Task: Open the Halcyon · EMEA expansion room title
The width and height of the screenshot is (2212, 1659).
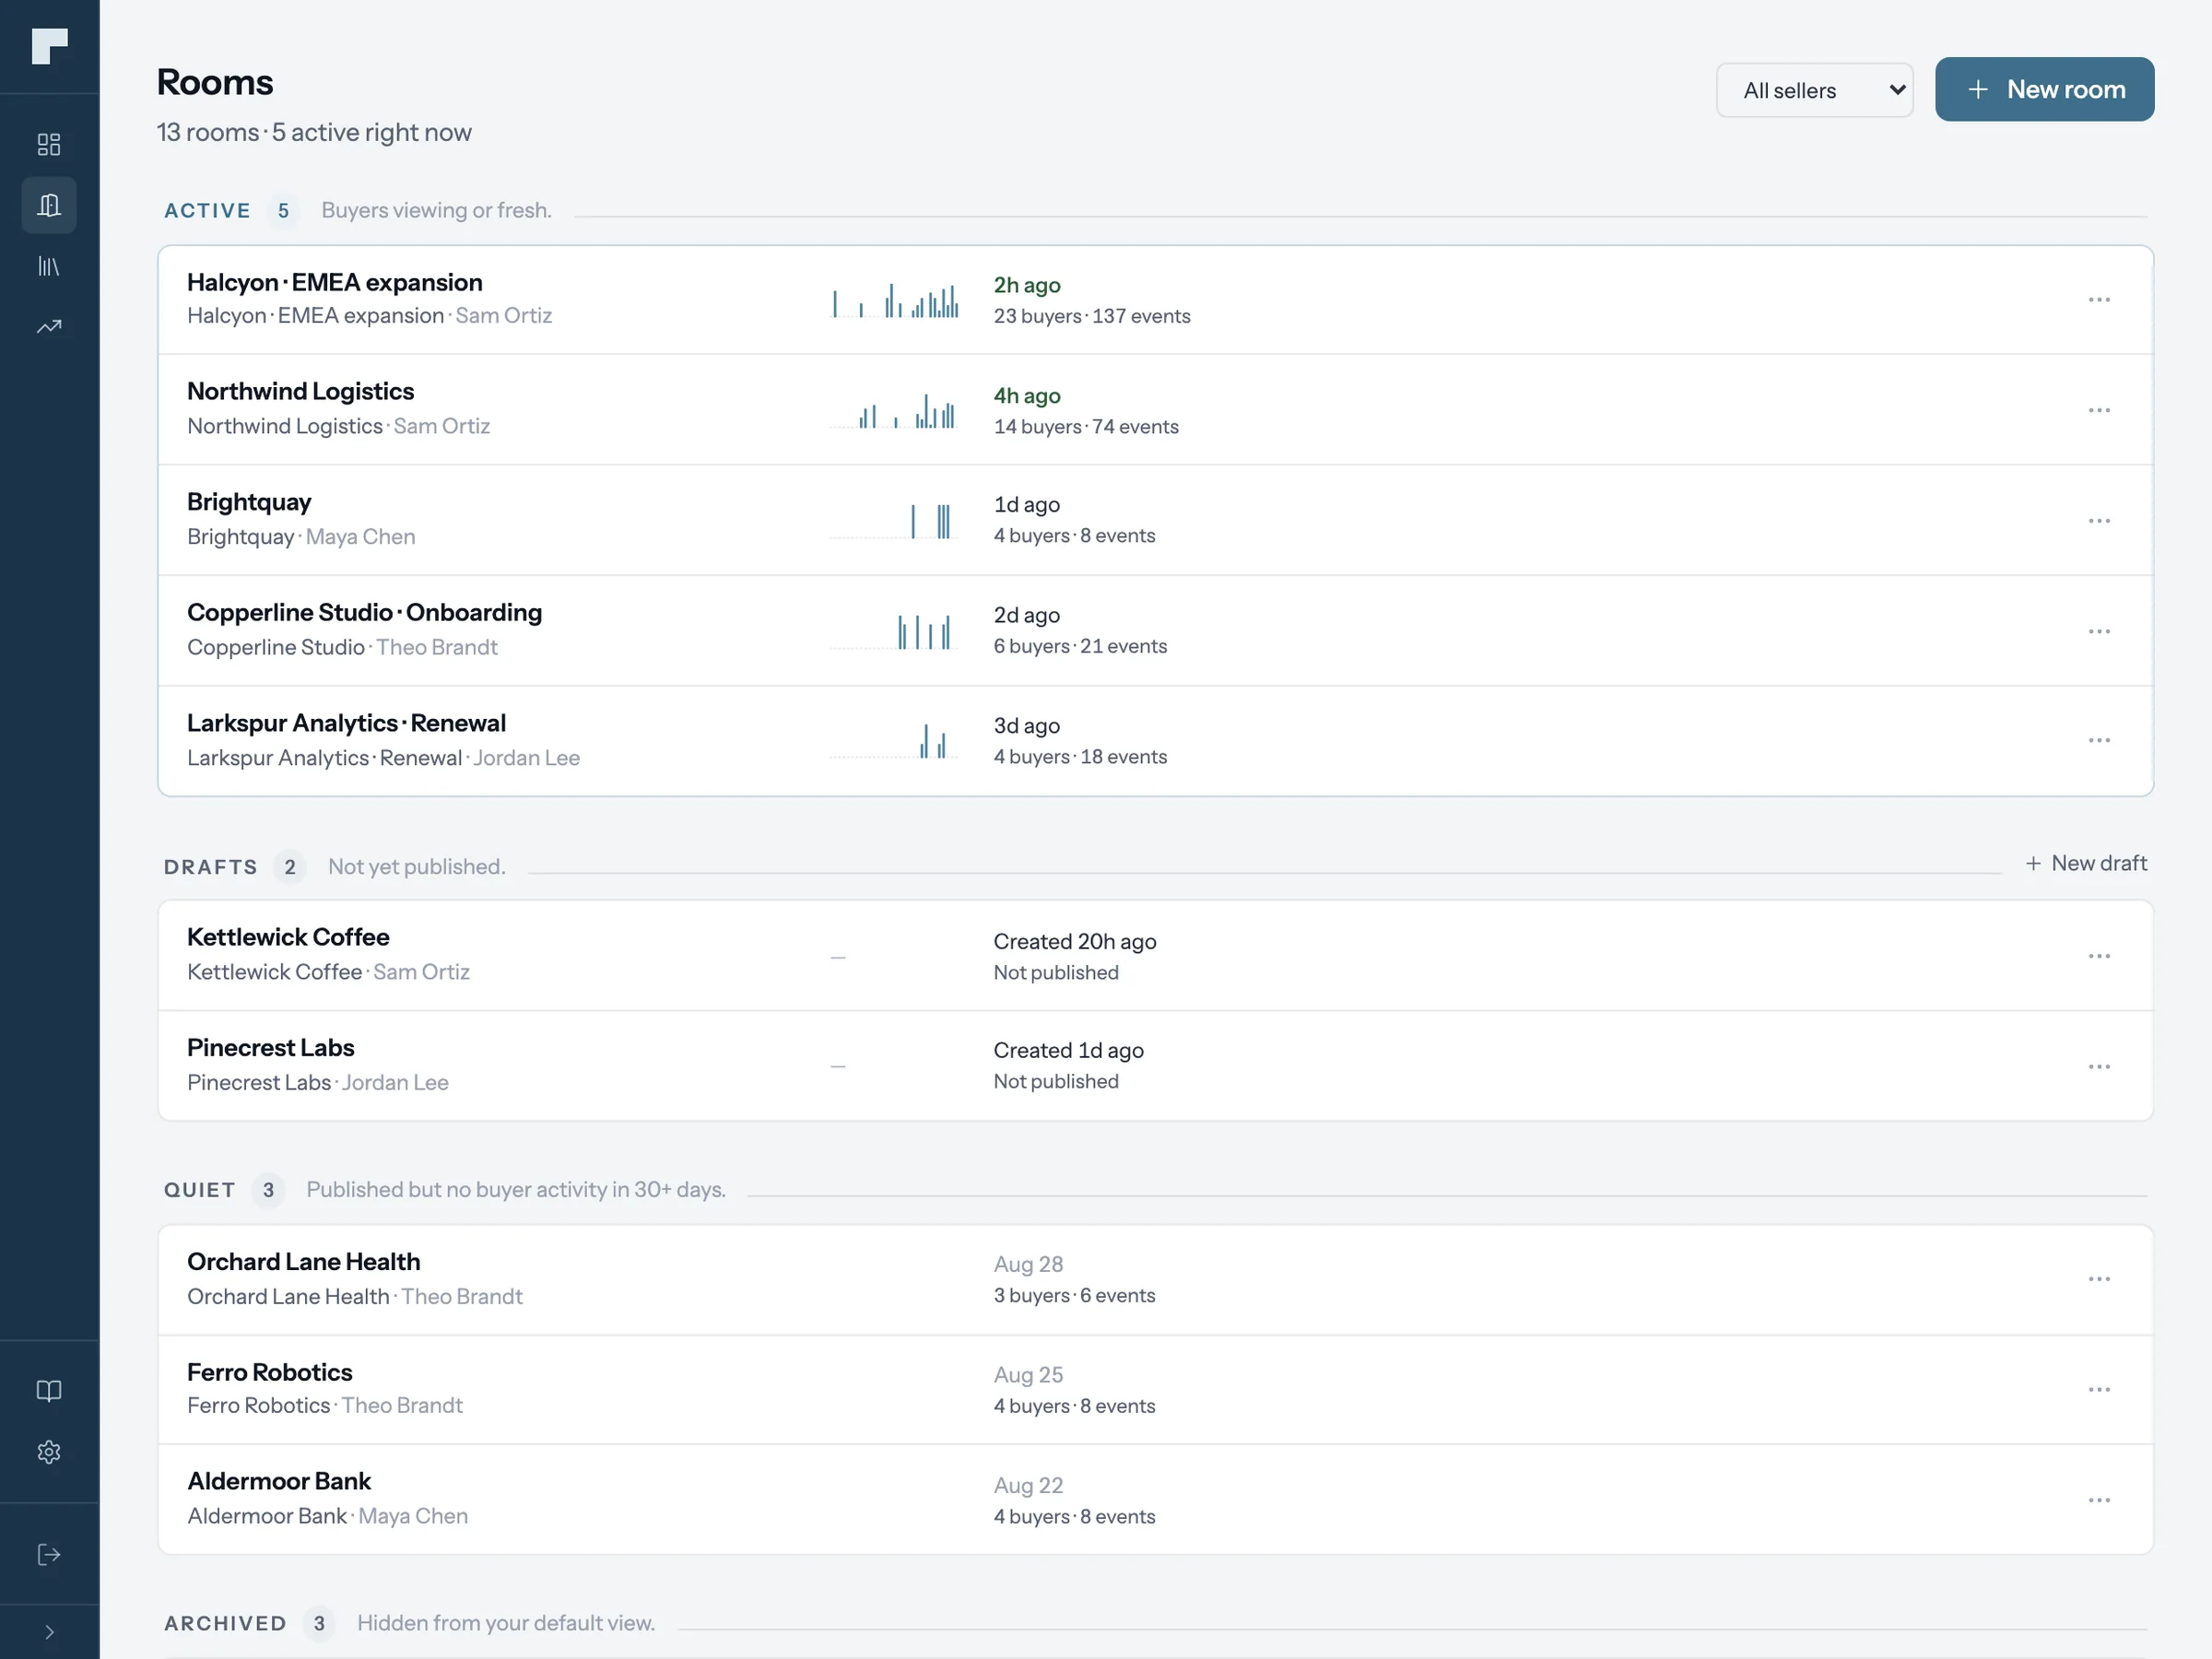Action: click(335, 282)
